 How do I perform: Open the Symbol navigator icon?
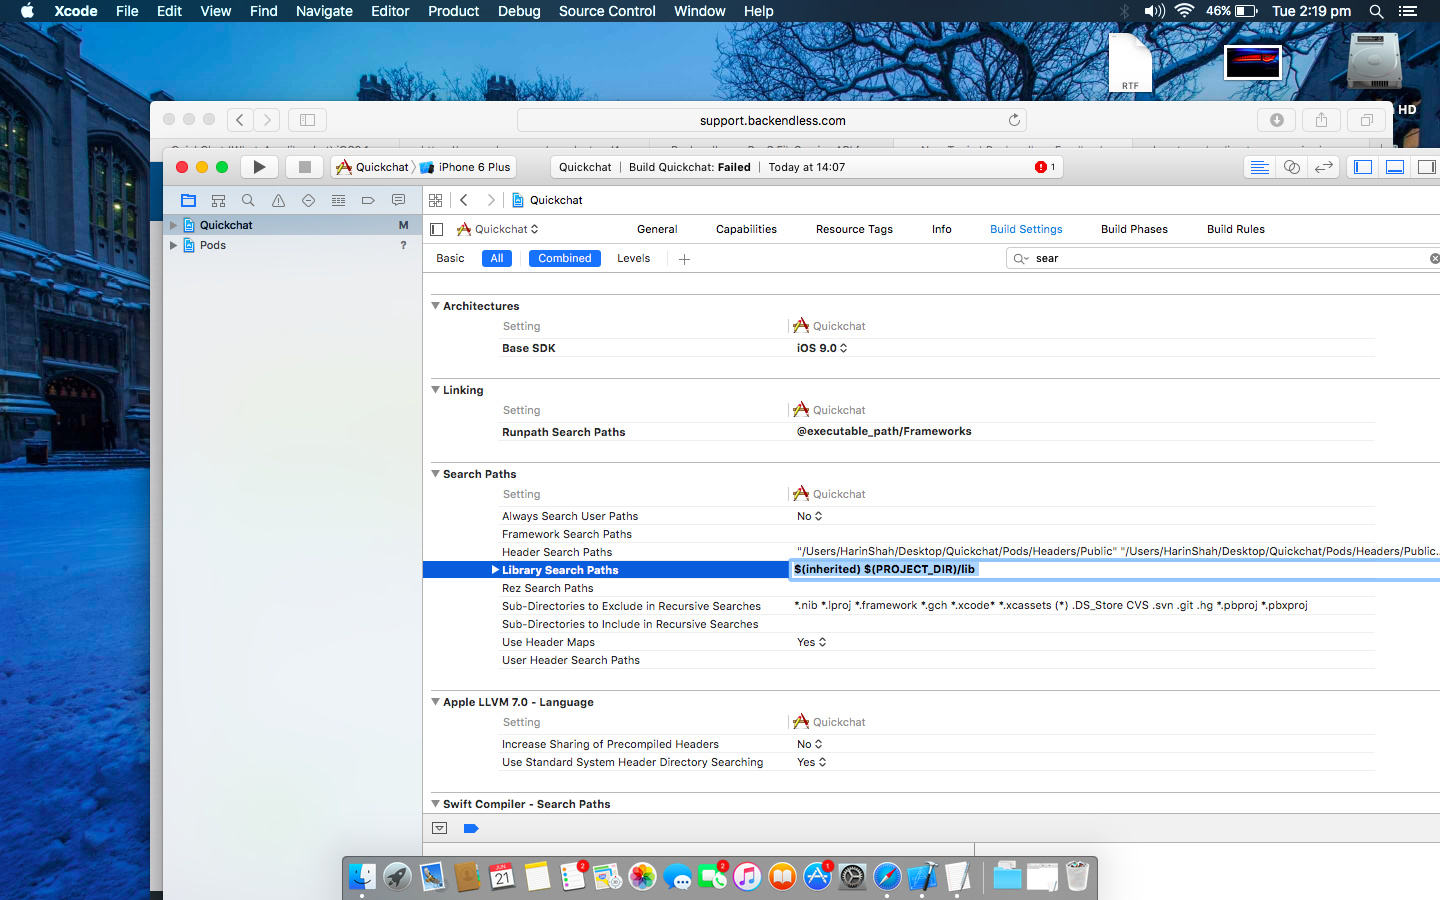click(x=218, y=200)
